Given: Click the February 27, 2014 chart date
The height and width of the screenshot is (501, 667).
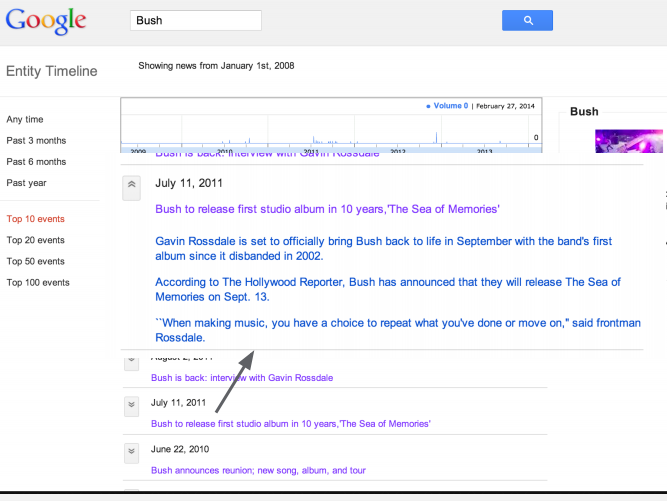Looking at the screenshot, I should pyautogui.click(x=505, y=106).
